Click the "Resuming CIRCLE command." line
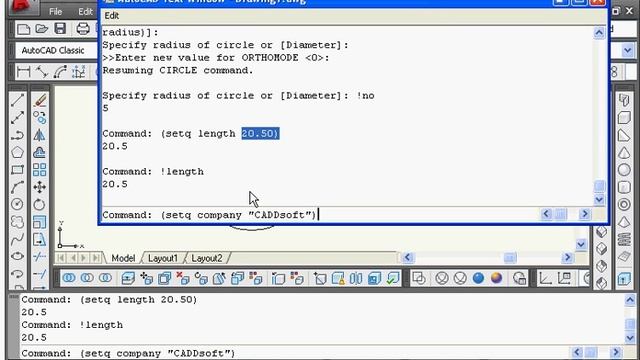 point(178,70)
